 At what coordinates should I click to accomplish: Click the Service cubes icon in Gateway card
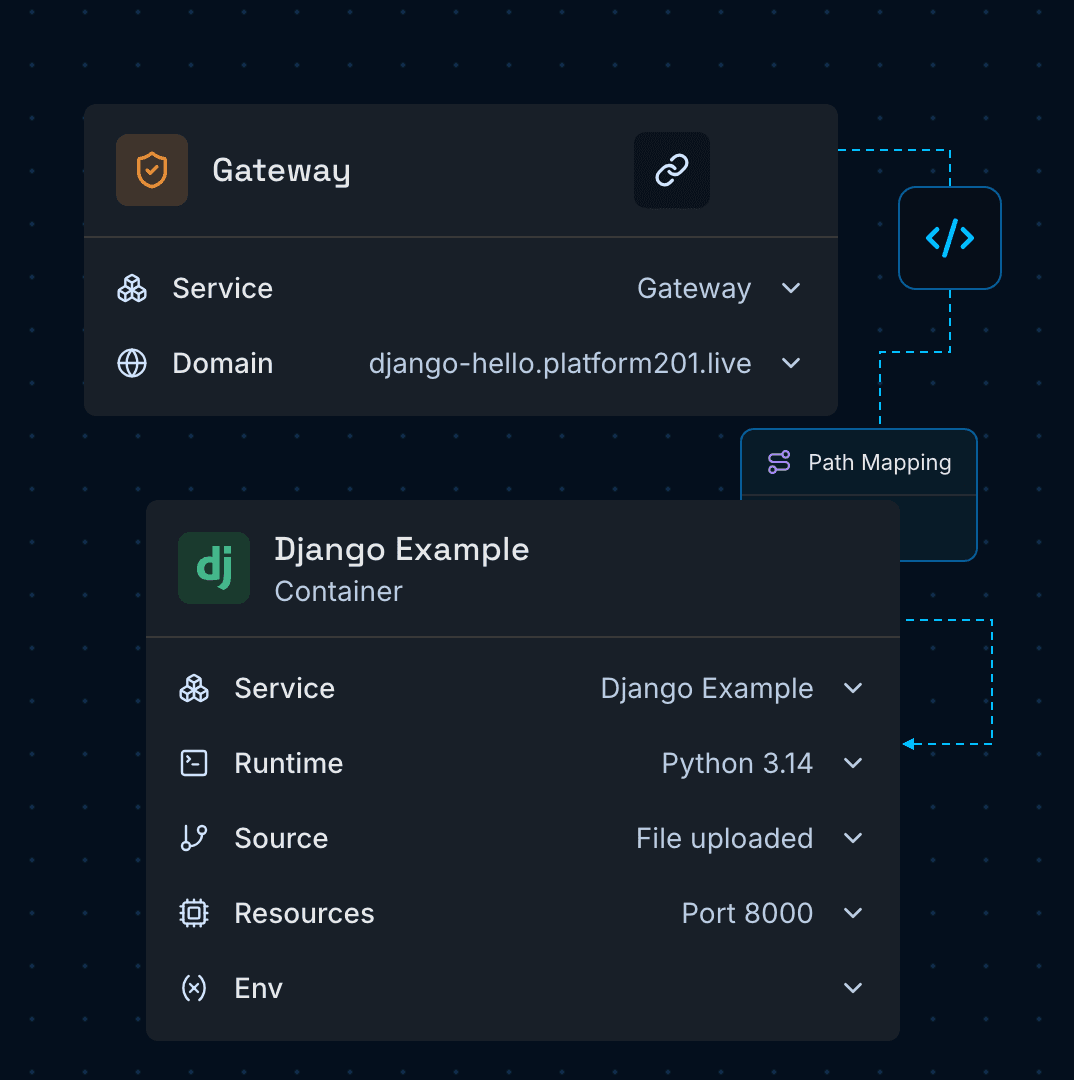(132, 289)
